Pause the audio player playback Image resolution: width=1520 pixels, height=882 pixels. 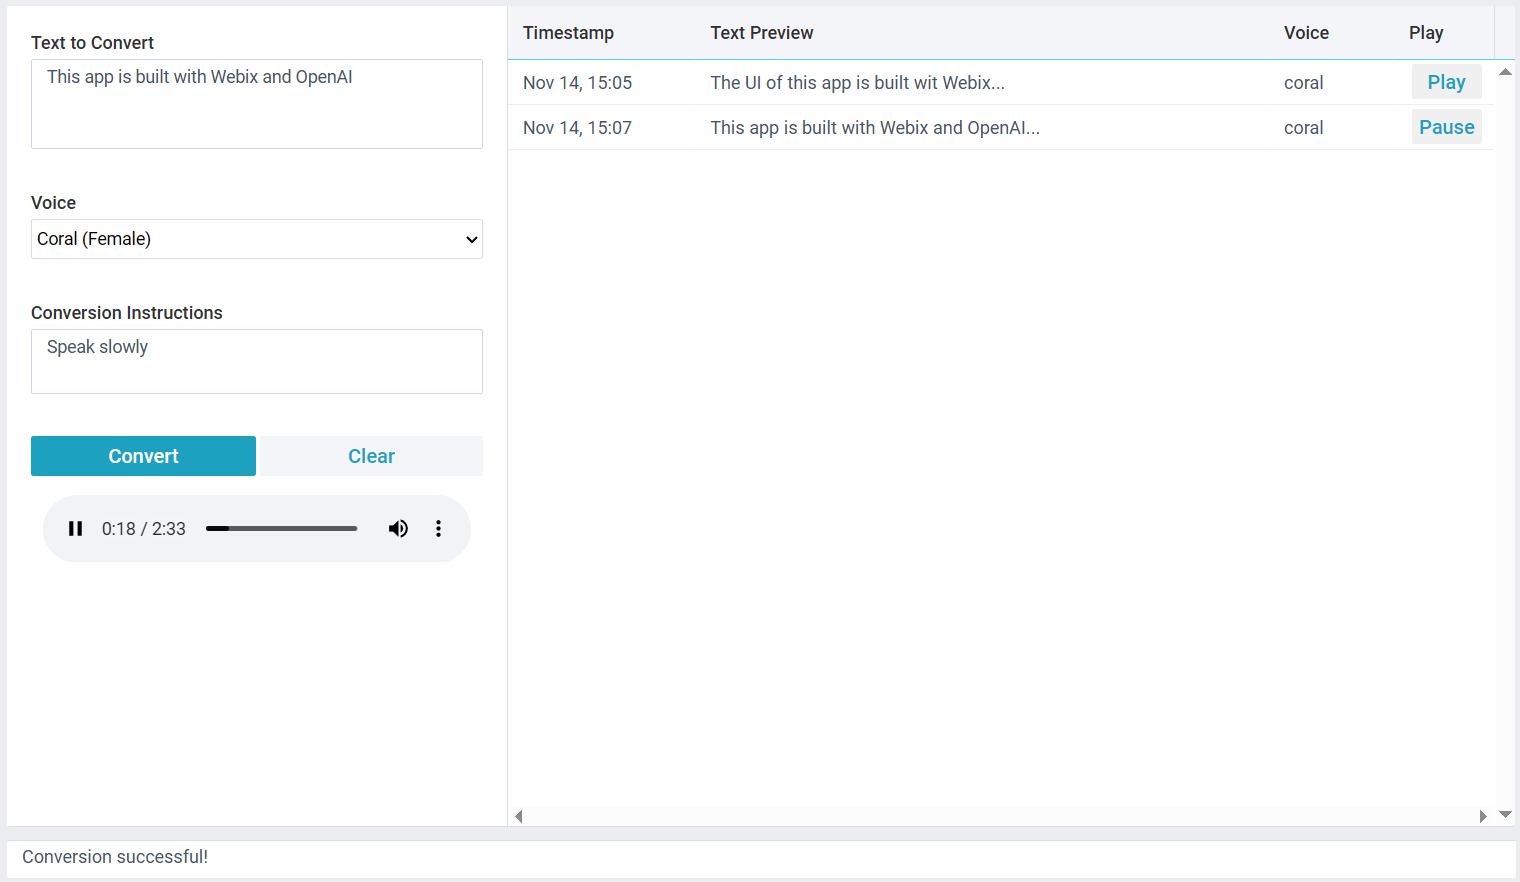point(75,529)
